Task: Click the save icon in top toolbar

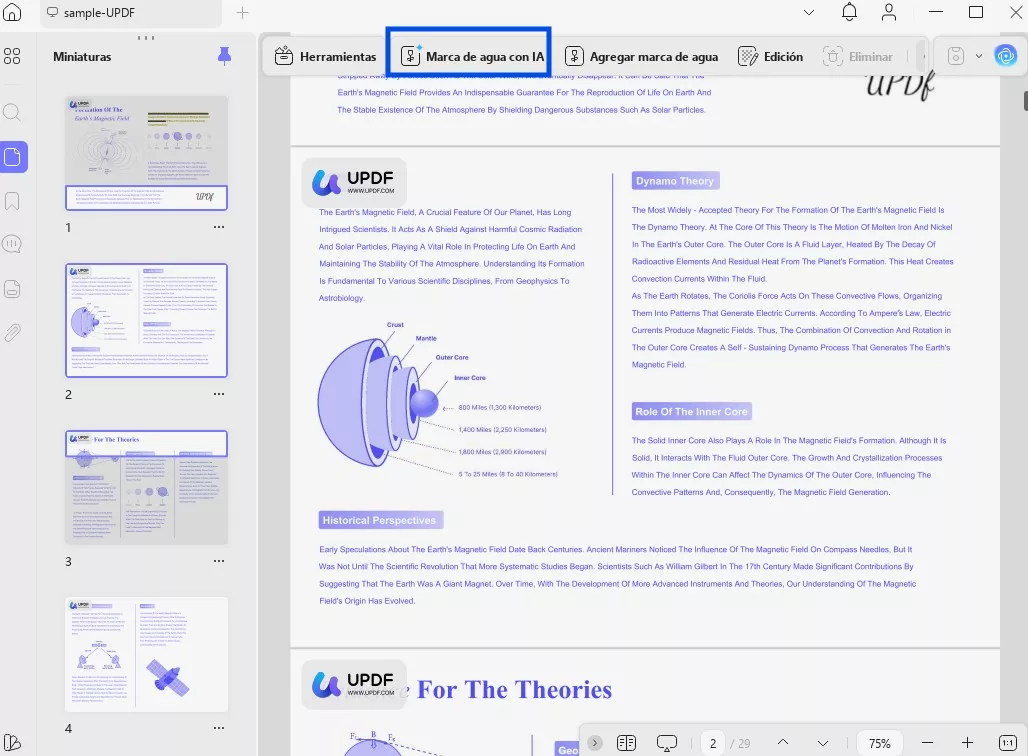Action: [x=956, y=56]
